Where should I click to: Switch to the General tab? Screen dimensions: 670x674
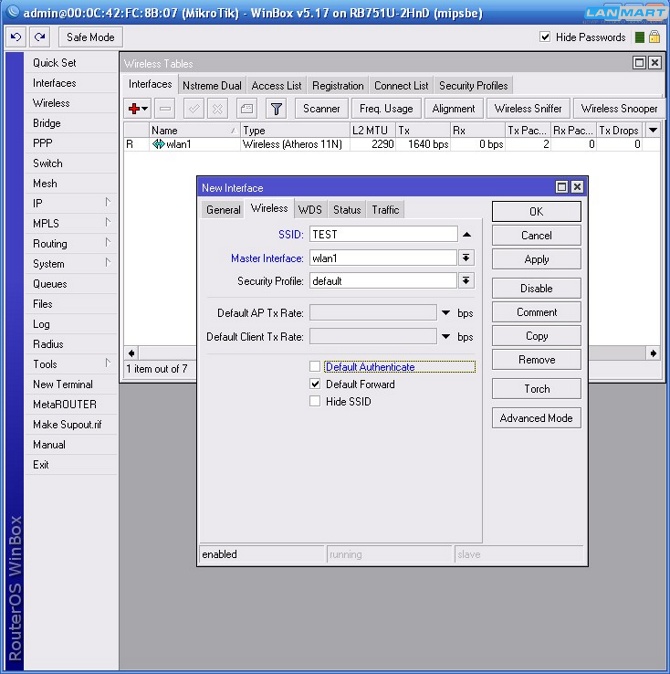(223, 210)
